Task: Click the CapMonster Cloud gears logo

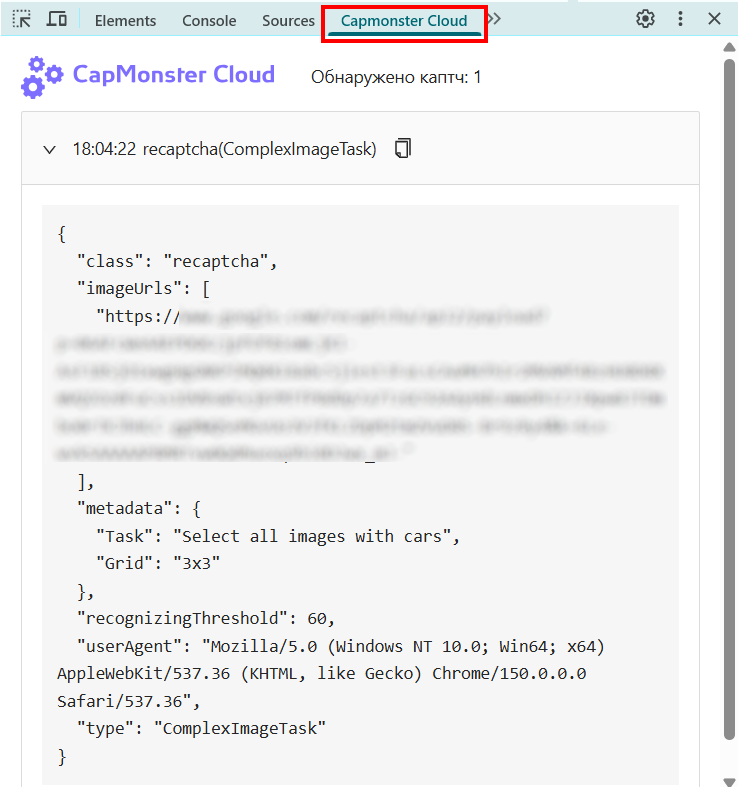Action: tap(42, 77)
